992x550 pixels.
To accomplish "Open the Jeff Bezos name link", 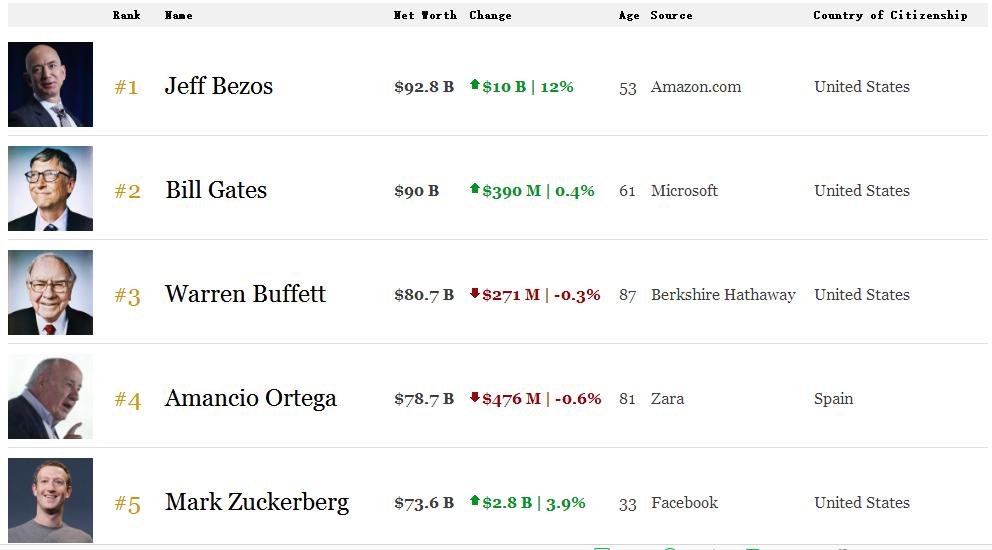I will coord(219,86).
